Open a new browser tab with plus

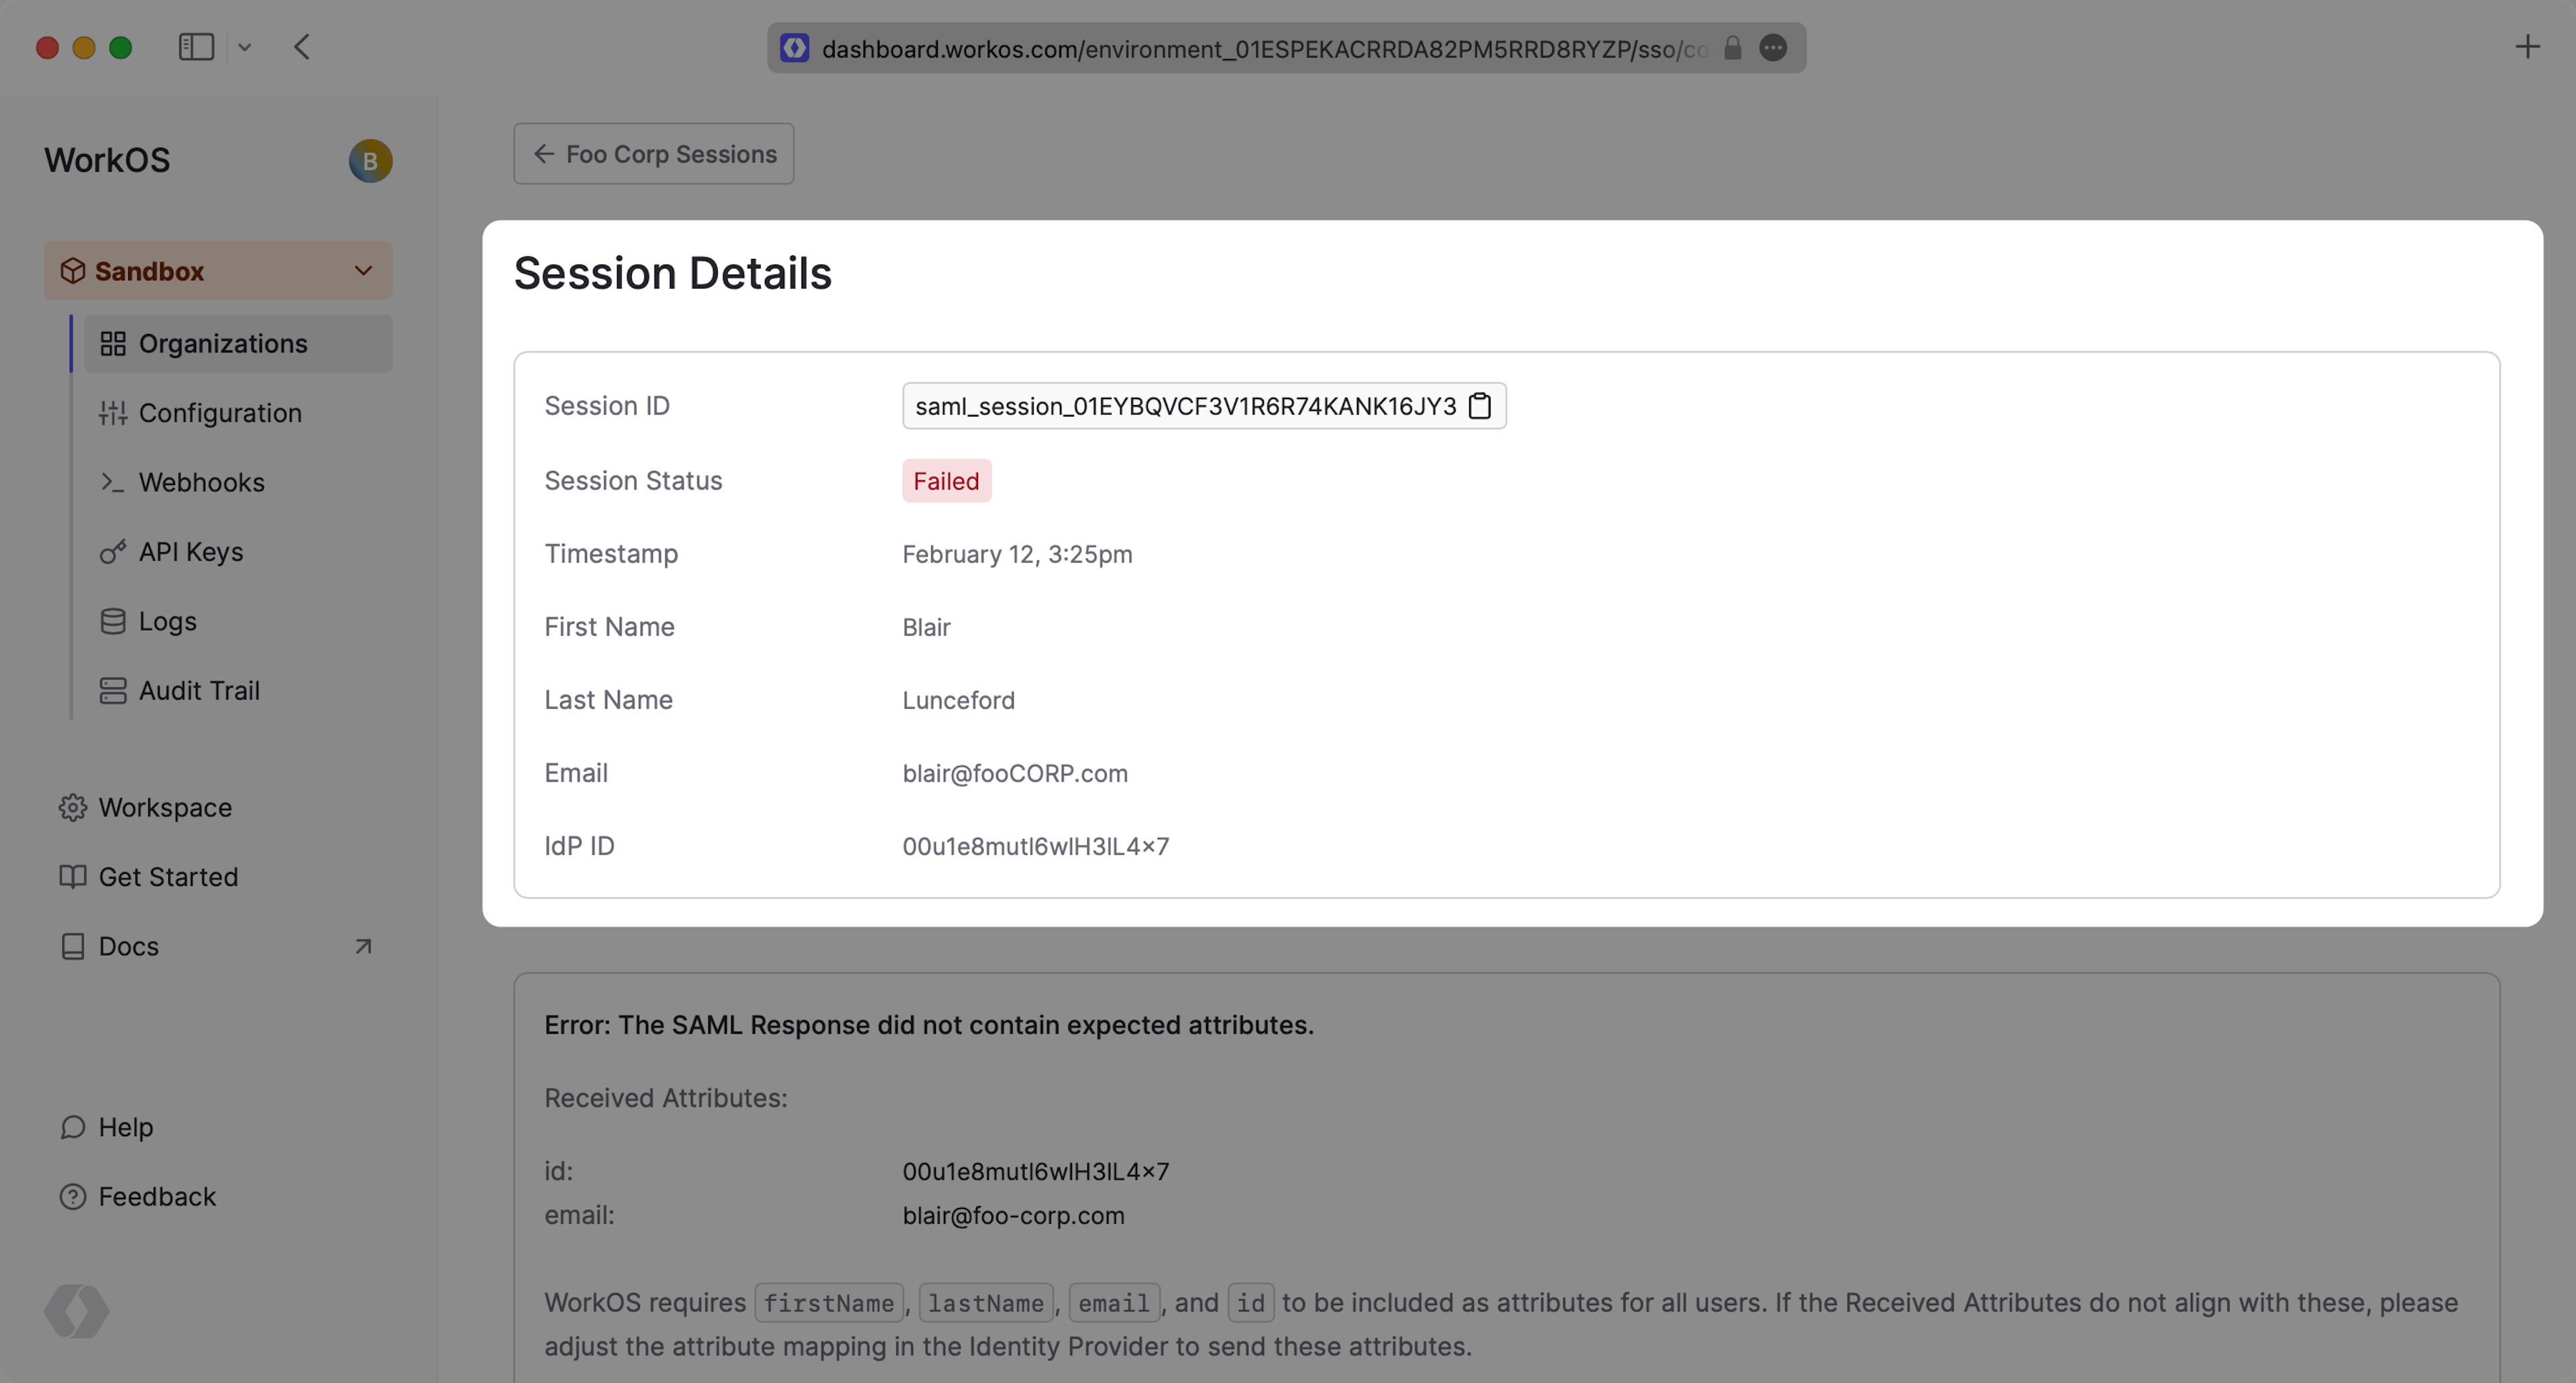2527,47
